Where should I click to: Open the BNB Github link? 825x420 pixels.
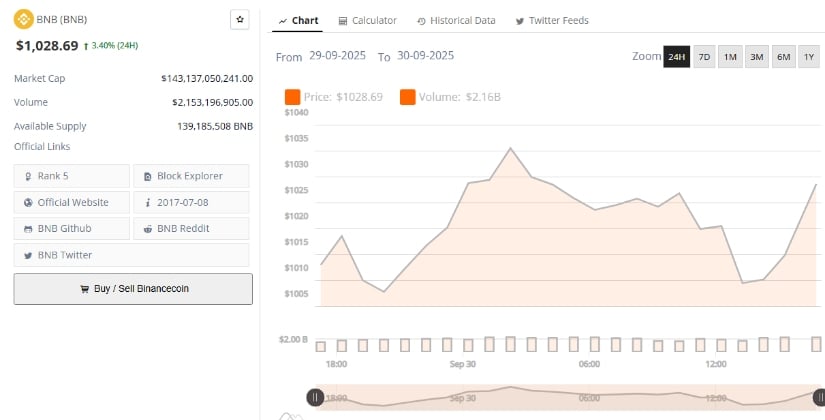pyautogui.click(x=72, y=228)
